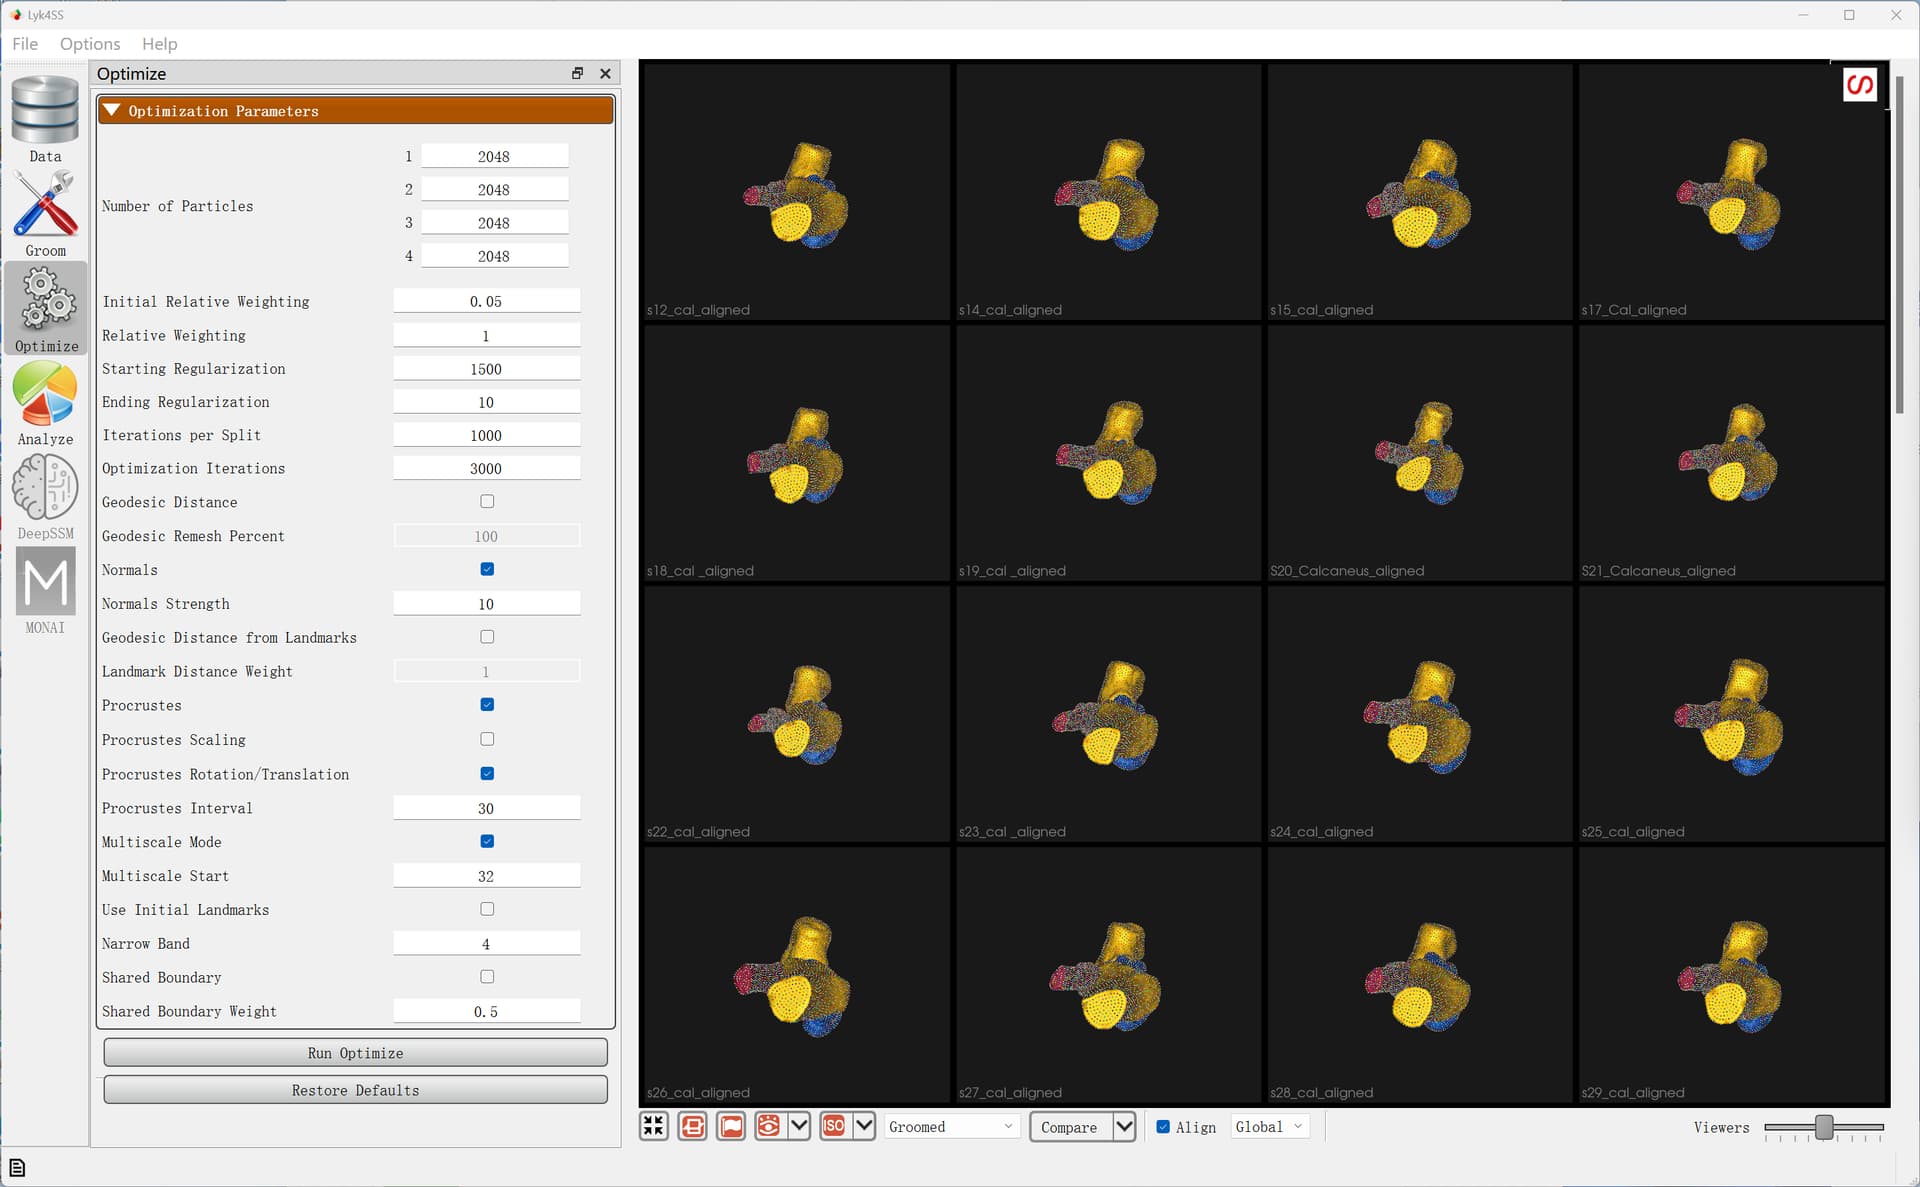Open the Analyze module
This screenshot has height=1187, width=1920.
pyautogui.click(x=45, y=402)
